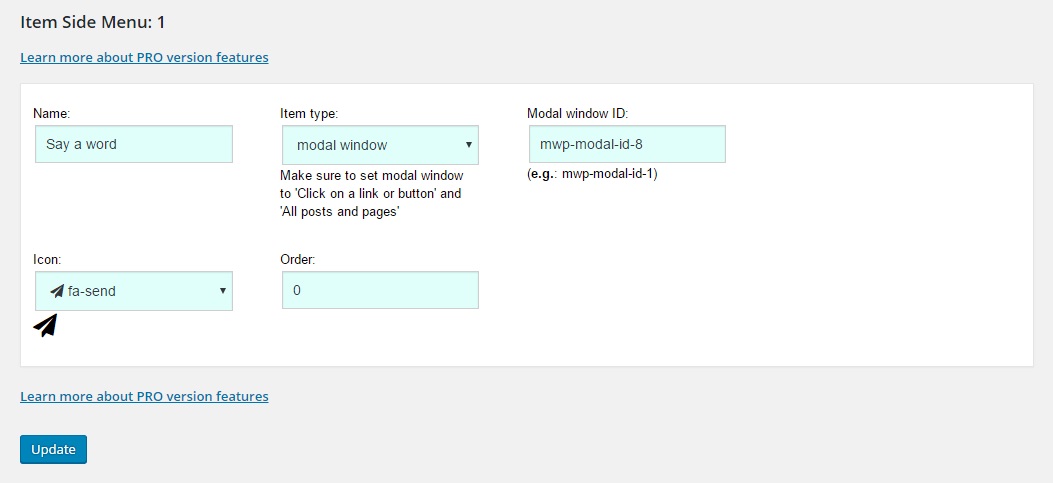Select the Order input box
This screenshot has height=483, width=1053.
(380, 290)
